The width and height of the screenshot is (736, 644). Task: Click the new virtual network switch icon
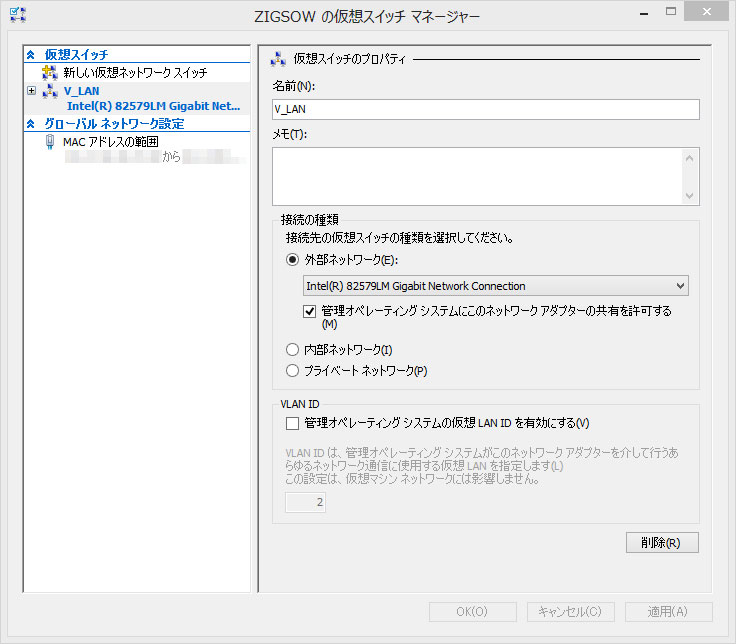tap(50, 73)
